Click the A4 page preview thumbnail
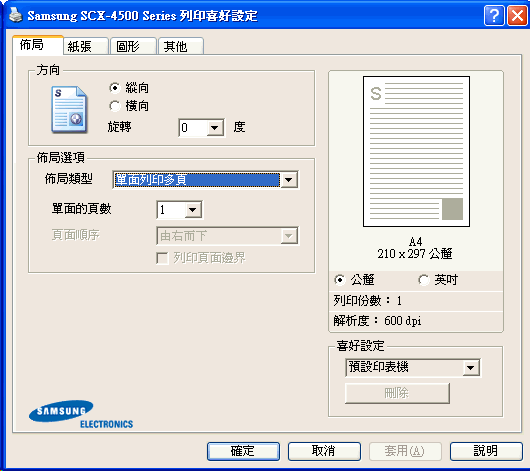The image size is (530, 471). pos(416,151)
